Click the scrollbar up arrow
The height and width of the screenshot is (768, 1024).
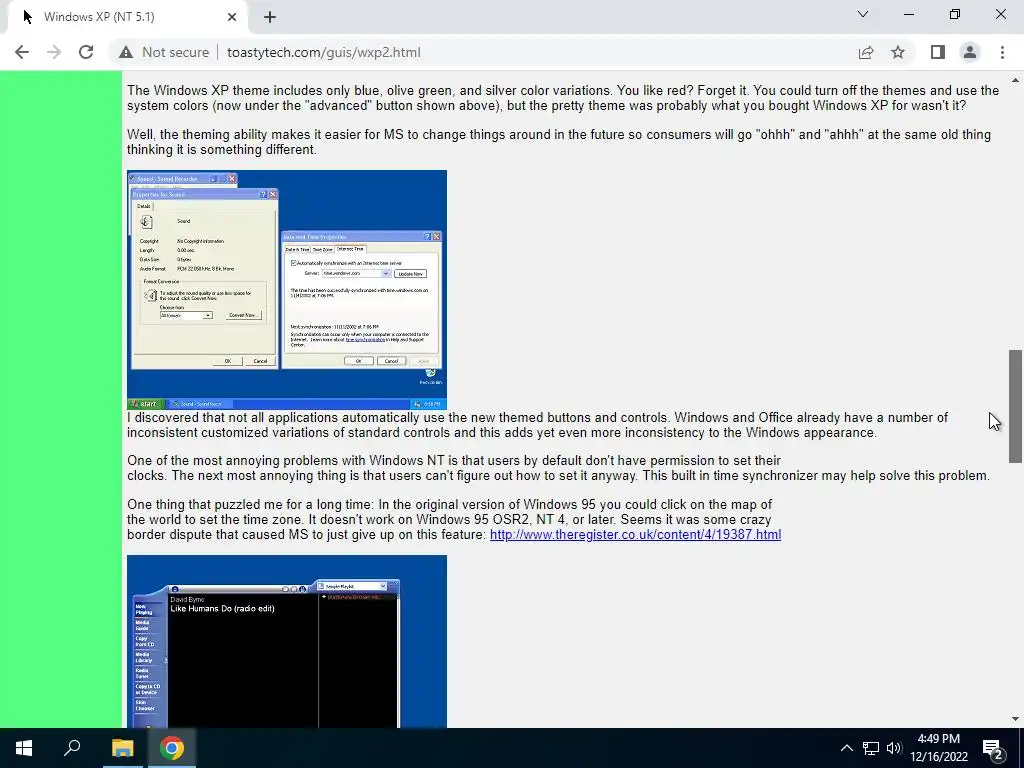(1015, 80)
